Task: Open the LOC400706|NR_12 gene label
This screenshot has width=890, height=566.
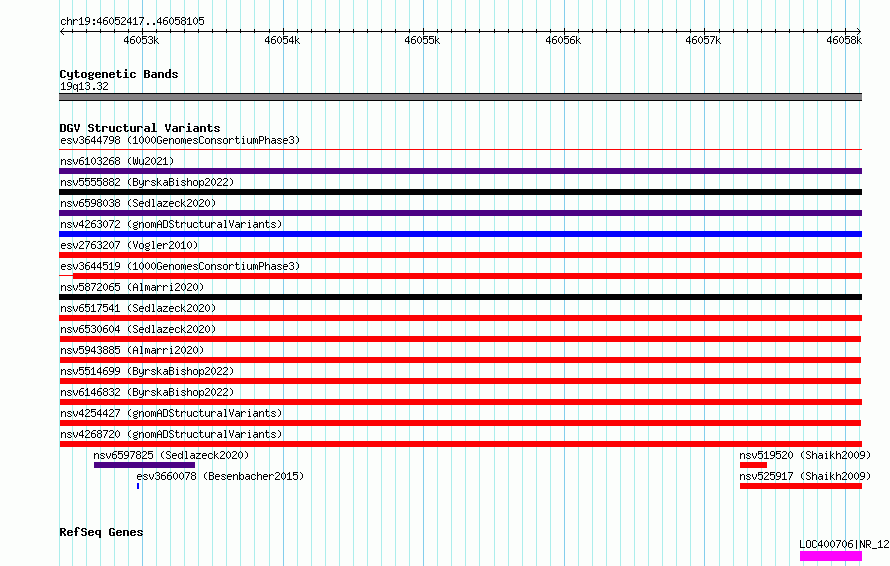Action: (844, 544)
